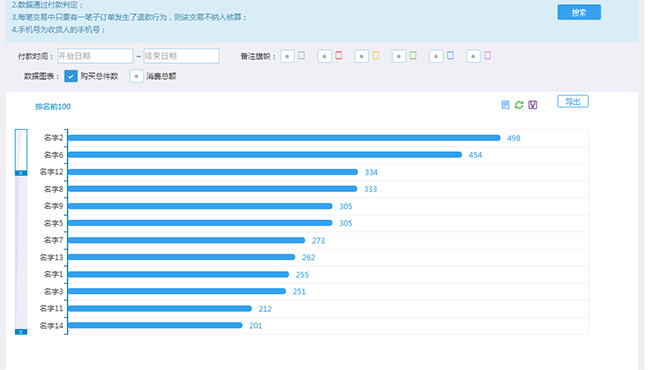Click the 结束日期 end date field
The image size is (650, 370).
coord(182,56)
